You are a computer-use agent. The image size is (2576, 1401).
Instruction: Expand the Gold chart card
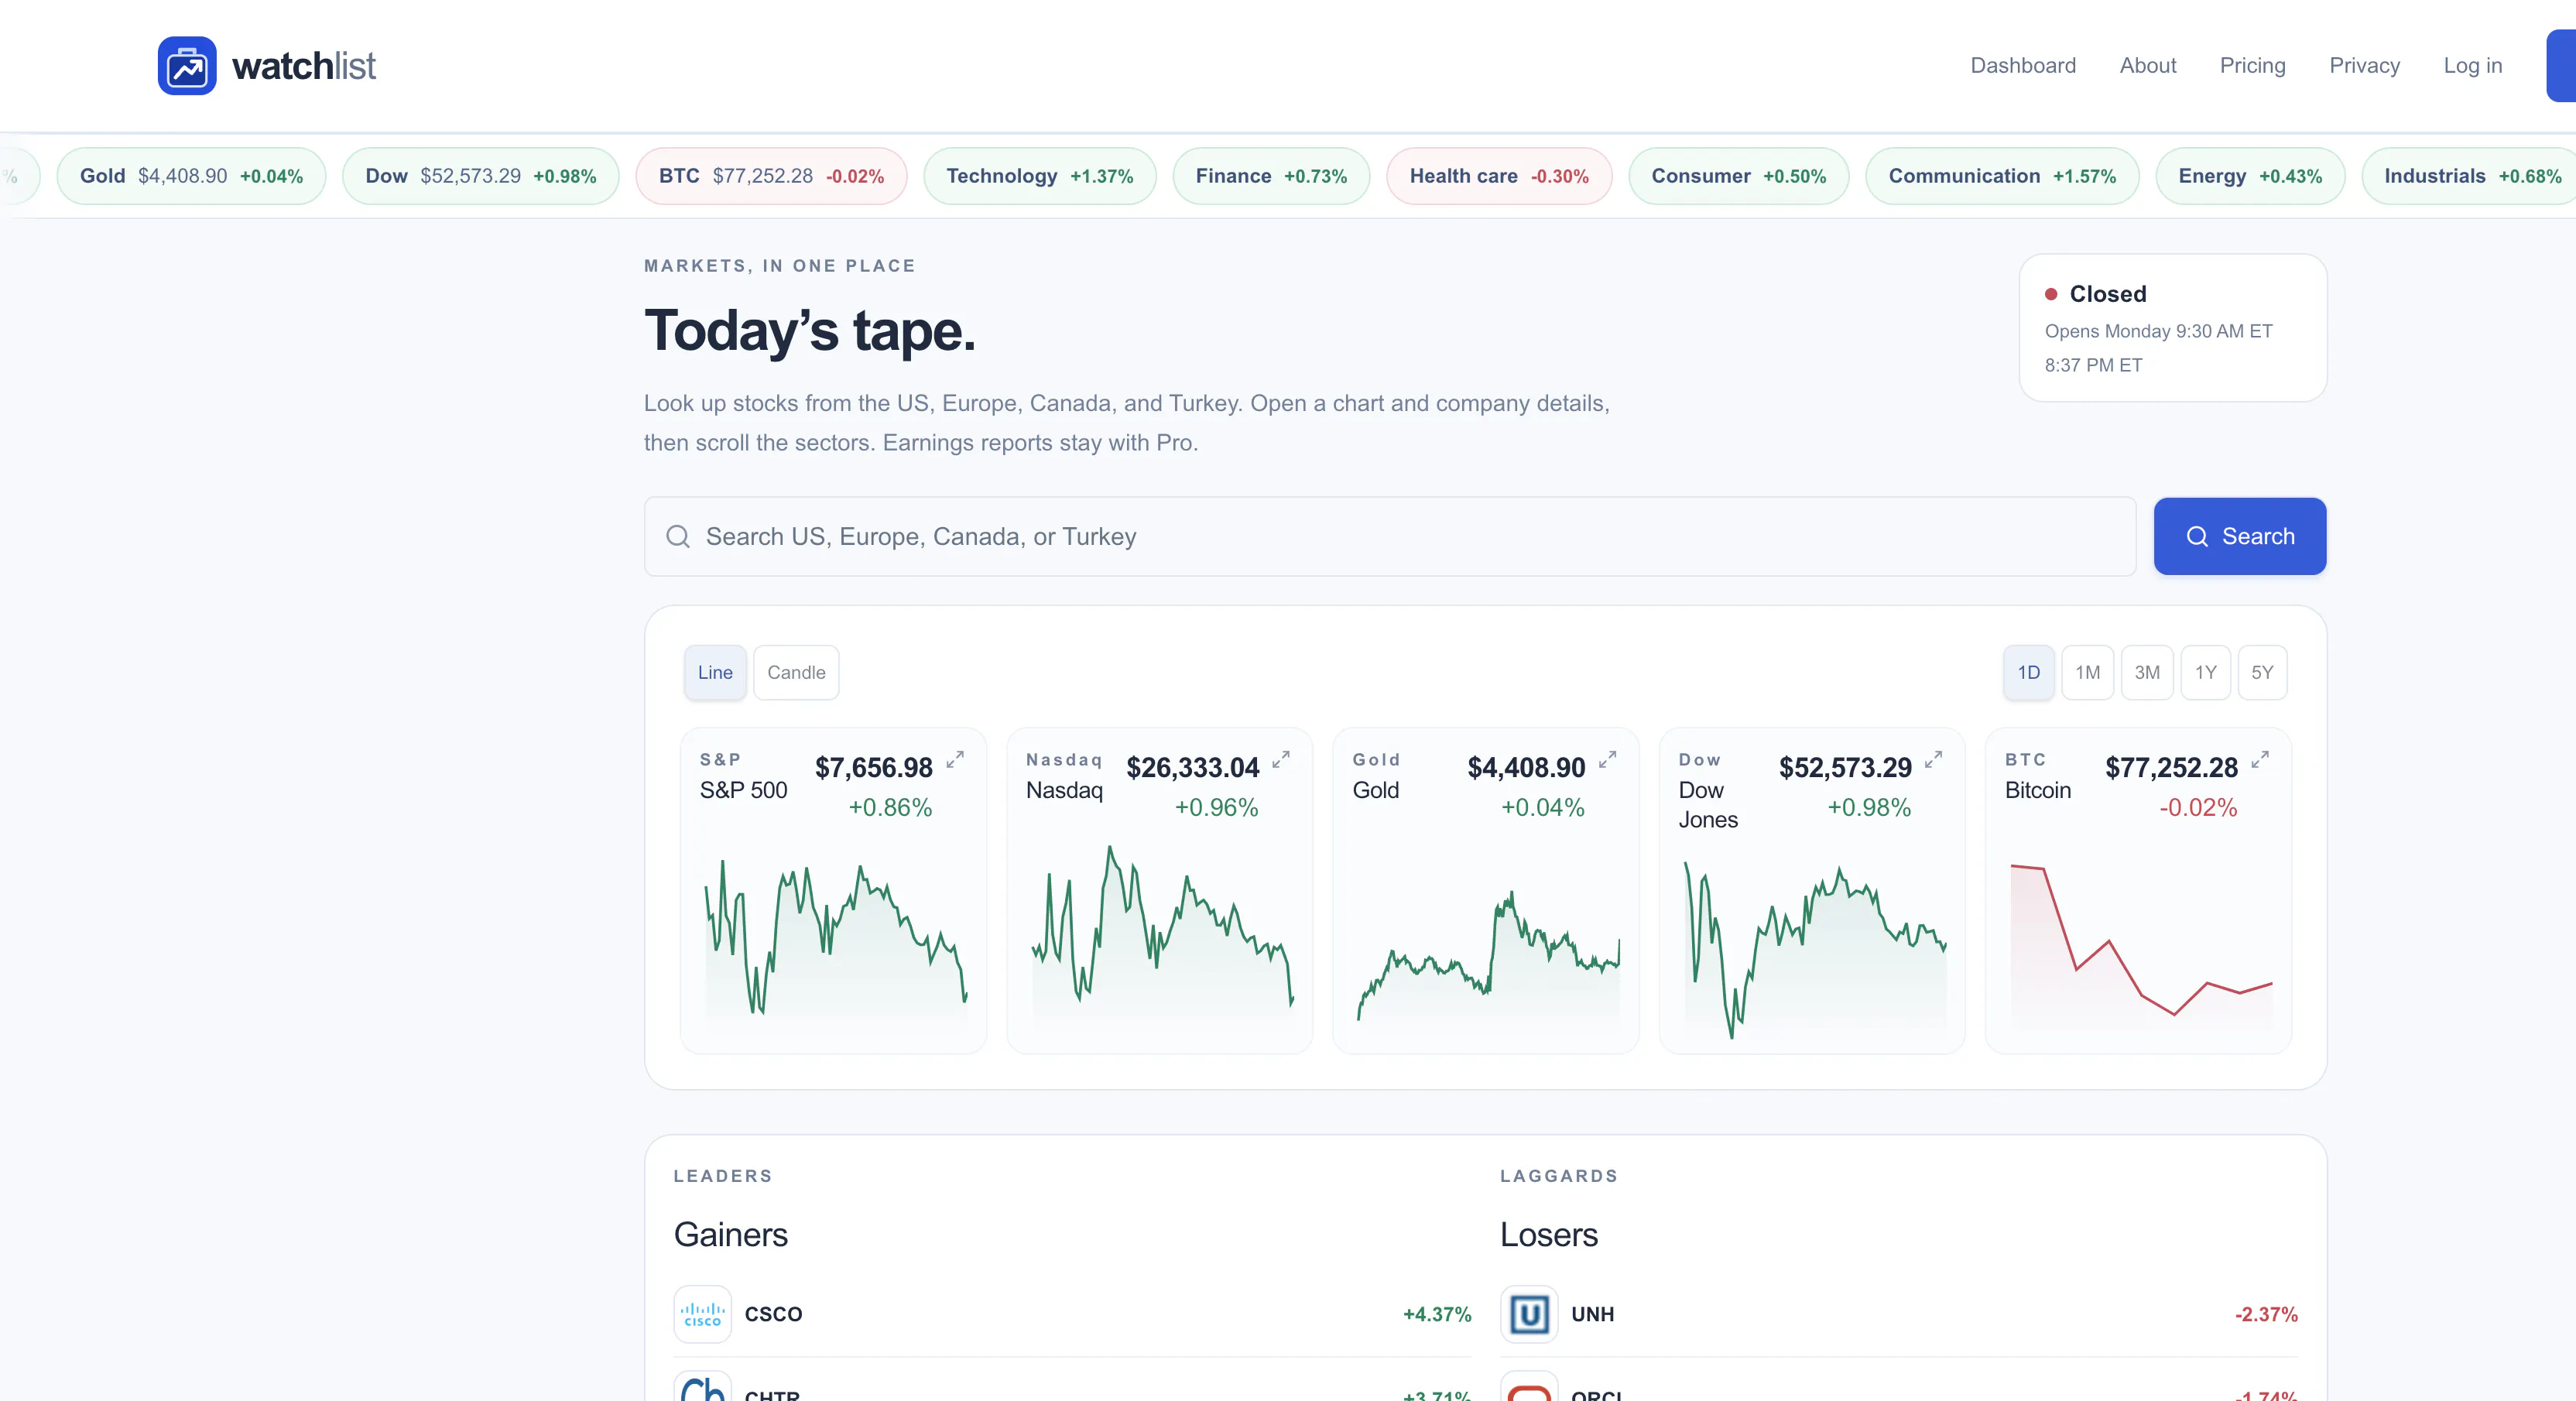coord(1607,759)
